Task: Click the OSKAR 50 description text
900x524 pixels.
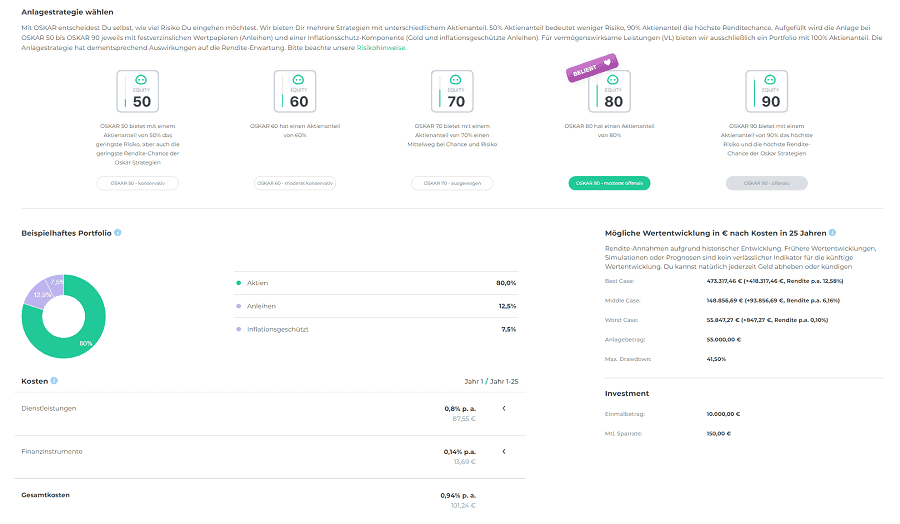Action: [x=138, y=144]
